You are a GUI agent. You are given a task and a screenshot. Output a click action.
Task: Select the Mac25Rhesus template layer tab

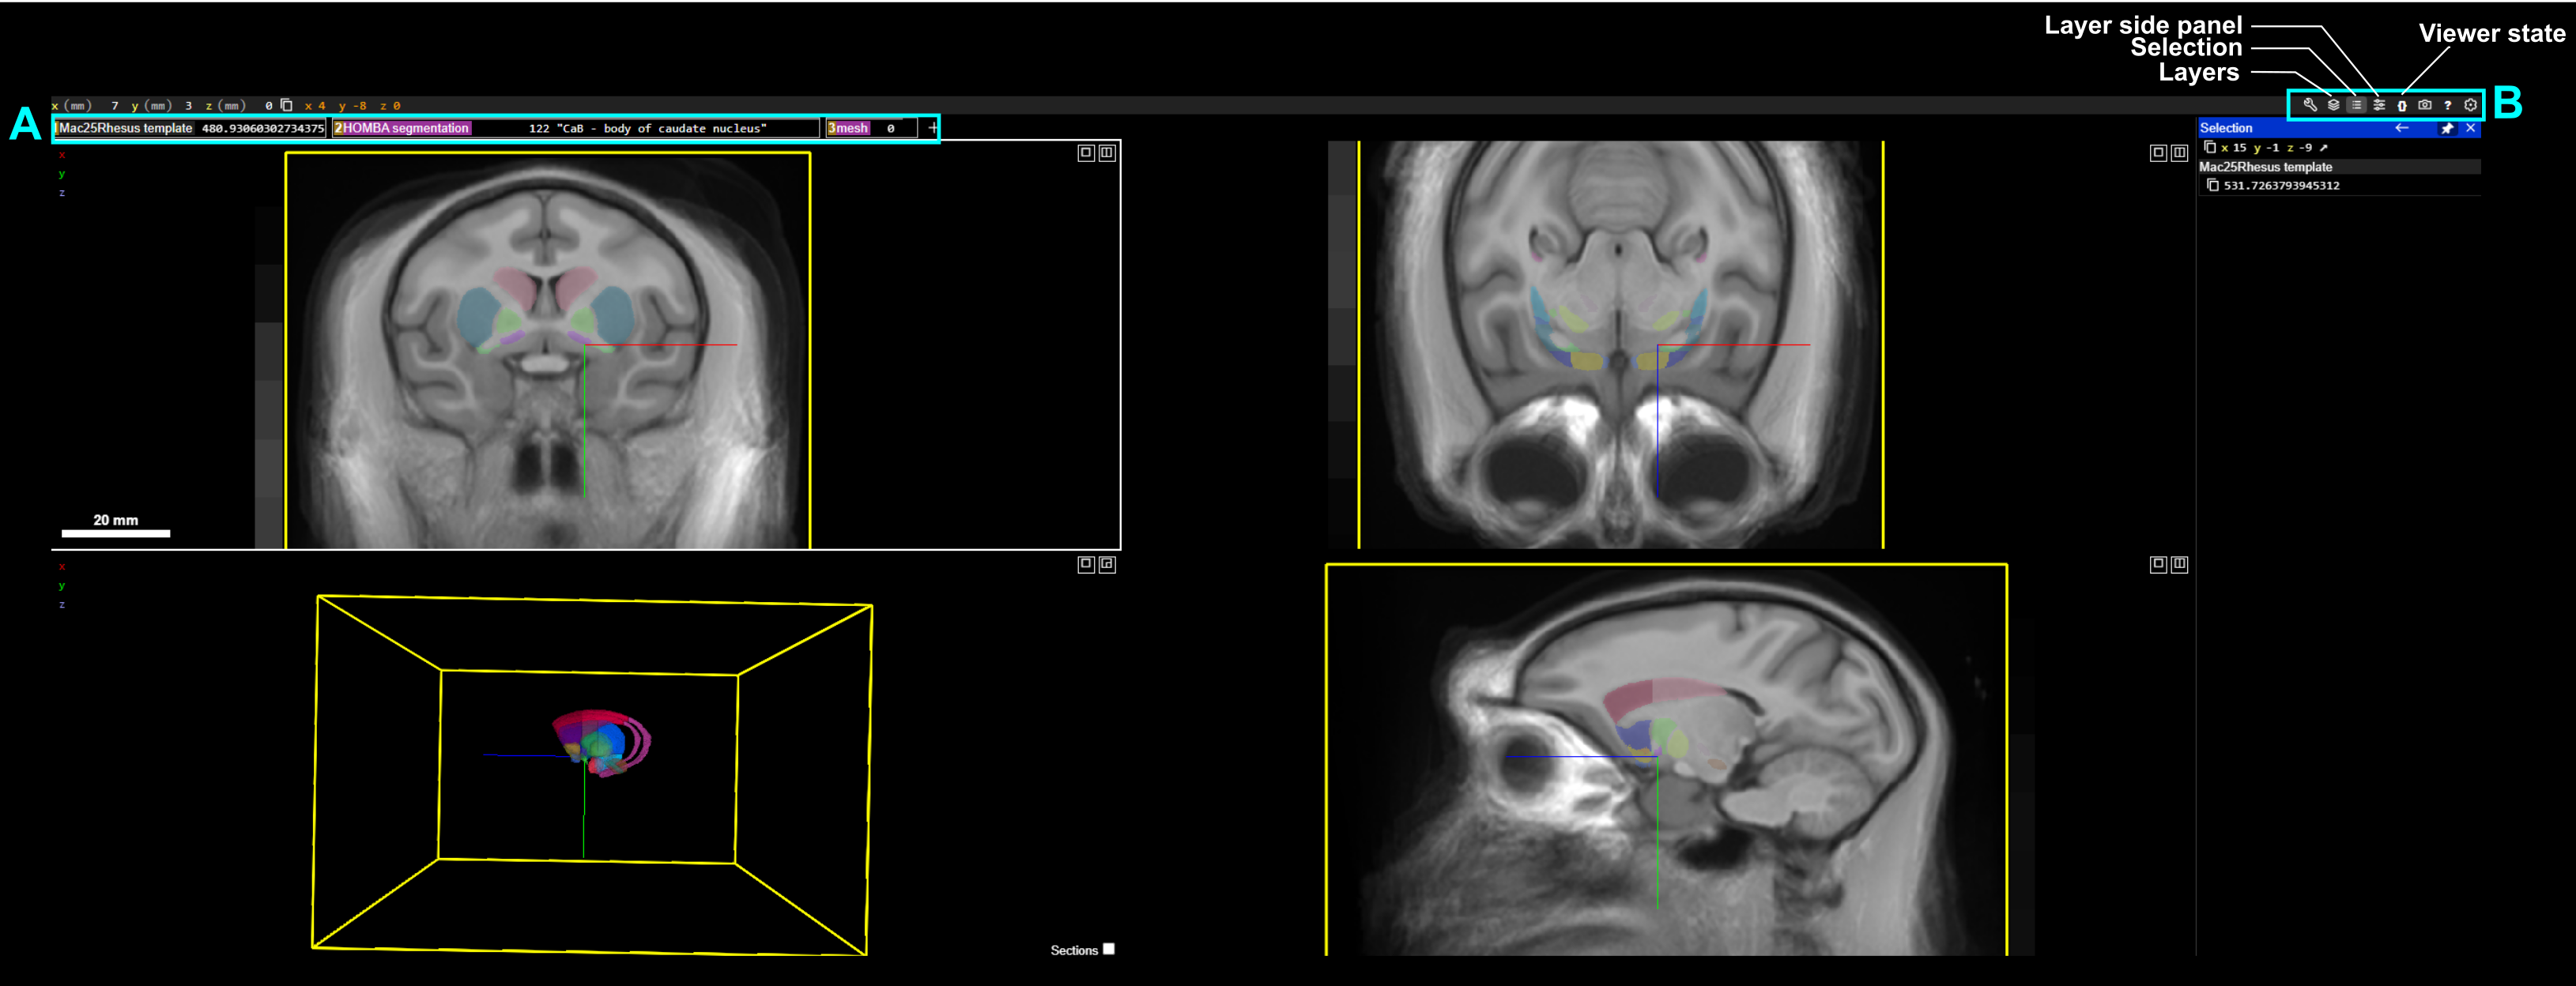125,128
